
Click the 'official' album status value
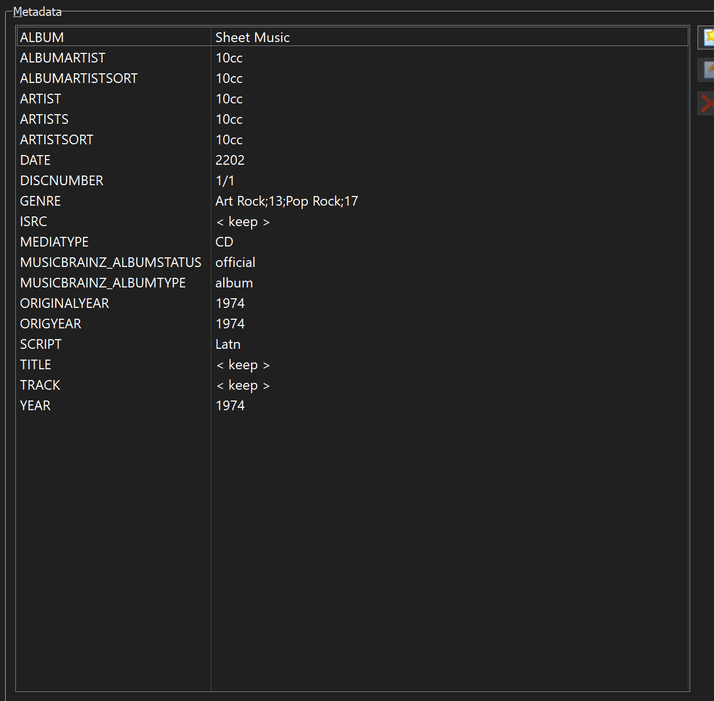pyautogui.click(x=235, y=263)
